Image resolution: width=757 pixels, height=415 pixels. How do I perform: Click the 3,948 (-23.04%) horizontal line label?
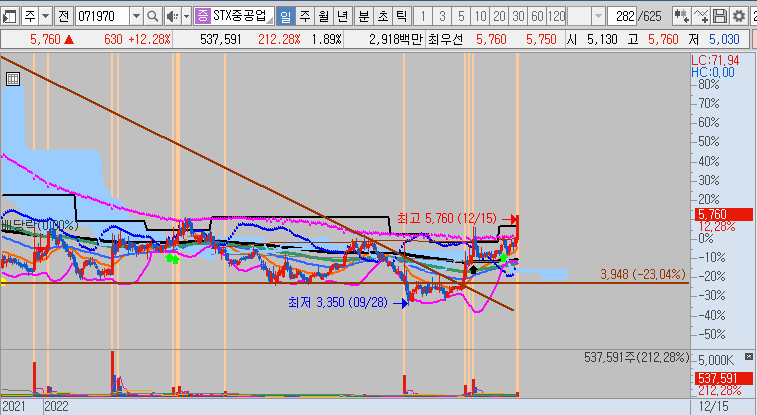(x=643, y=275)
